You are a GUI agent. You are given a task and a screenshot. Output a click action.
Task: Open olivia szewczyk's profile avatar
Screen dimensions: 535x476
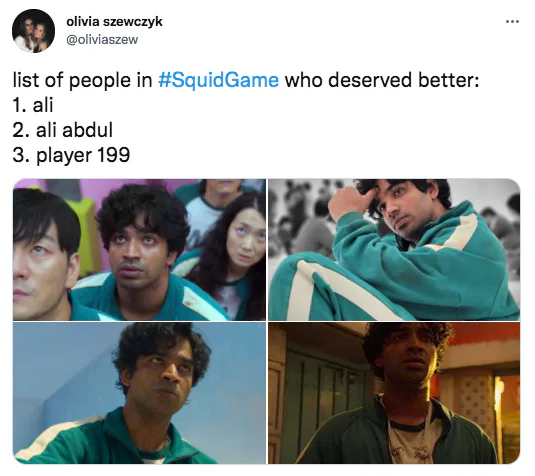tap(33, 31)
